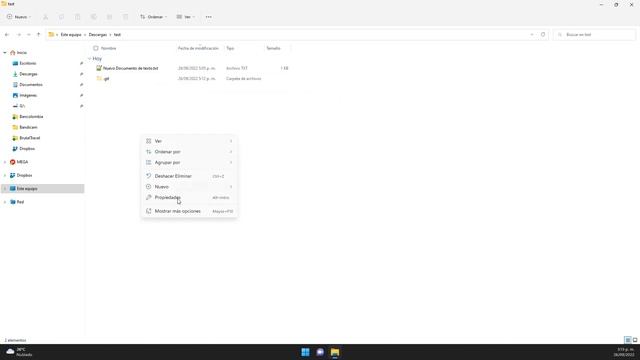640x360 pixels.
Task: Open Bandicam folder in the sidebar
Action: pos(28,127)
